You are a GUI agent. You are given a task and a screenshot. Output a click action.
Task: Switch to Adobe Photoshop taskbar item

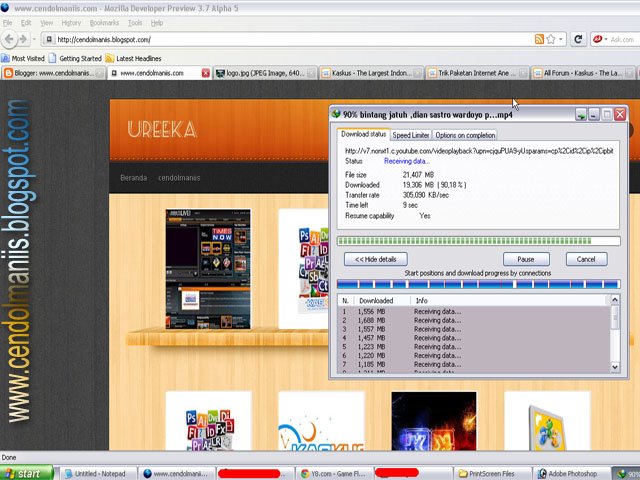point(571,473)
